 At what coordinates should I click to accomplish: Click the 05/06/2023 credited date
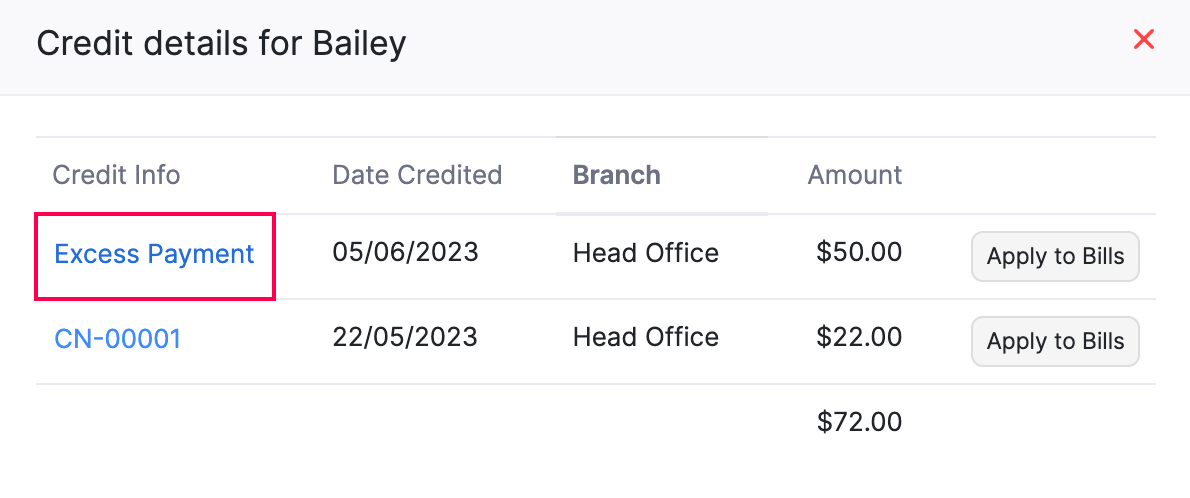[405, 252]
